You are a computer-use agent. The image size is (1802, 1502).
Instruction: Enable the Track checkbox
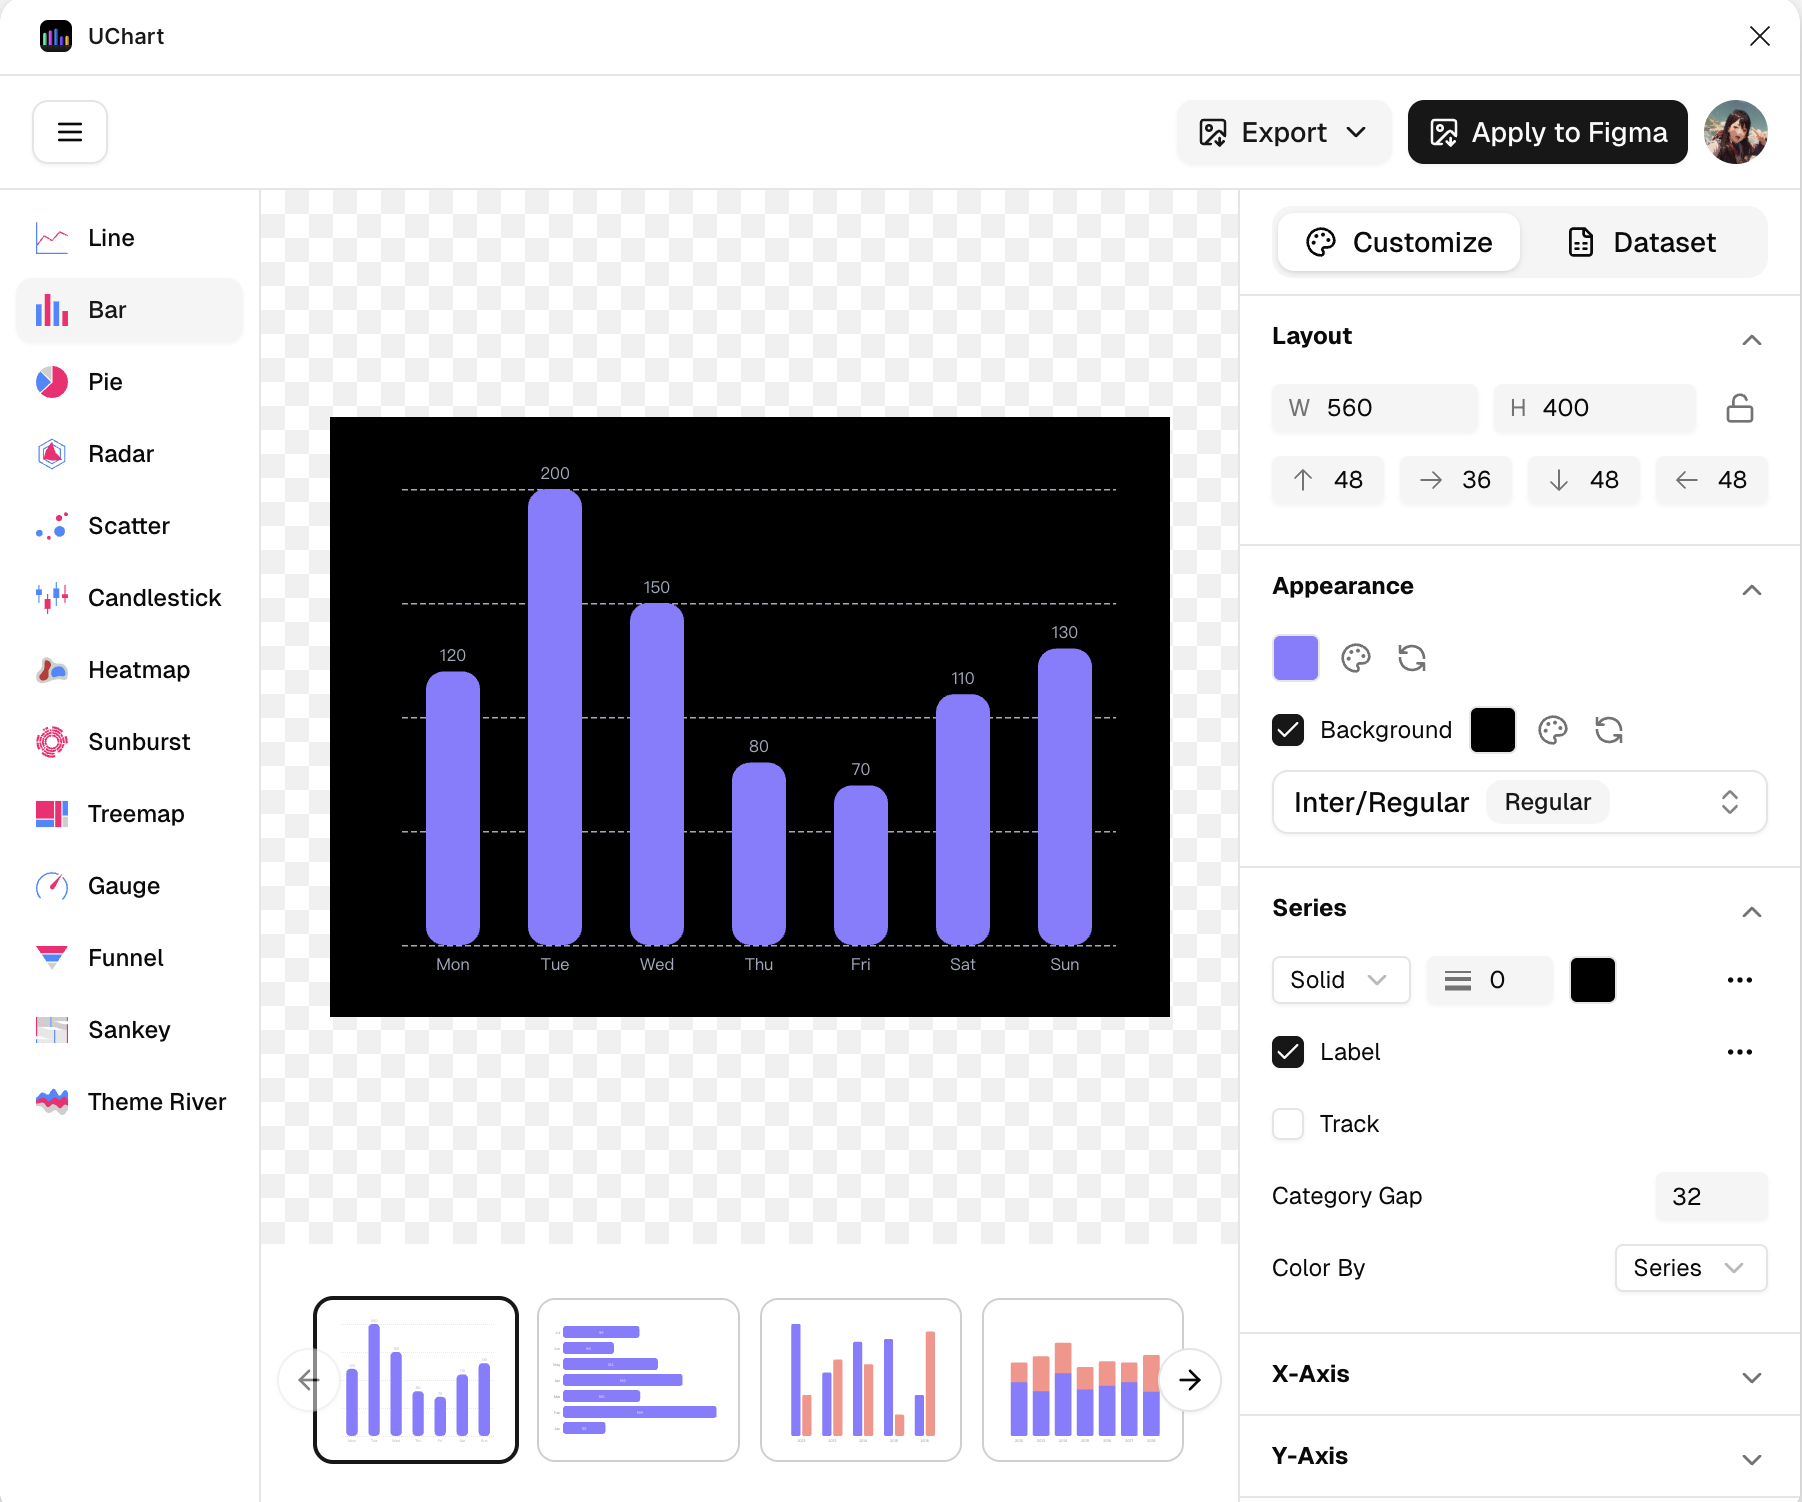tap(1288, 1124)
